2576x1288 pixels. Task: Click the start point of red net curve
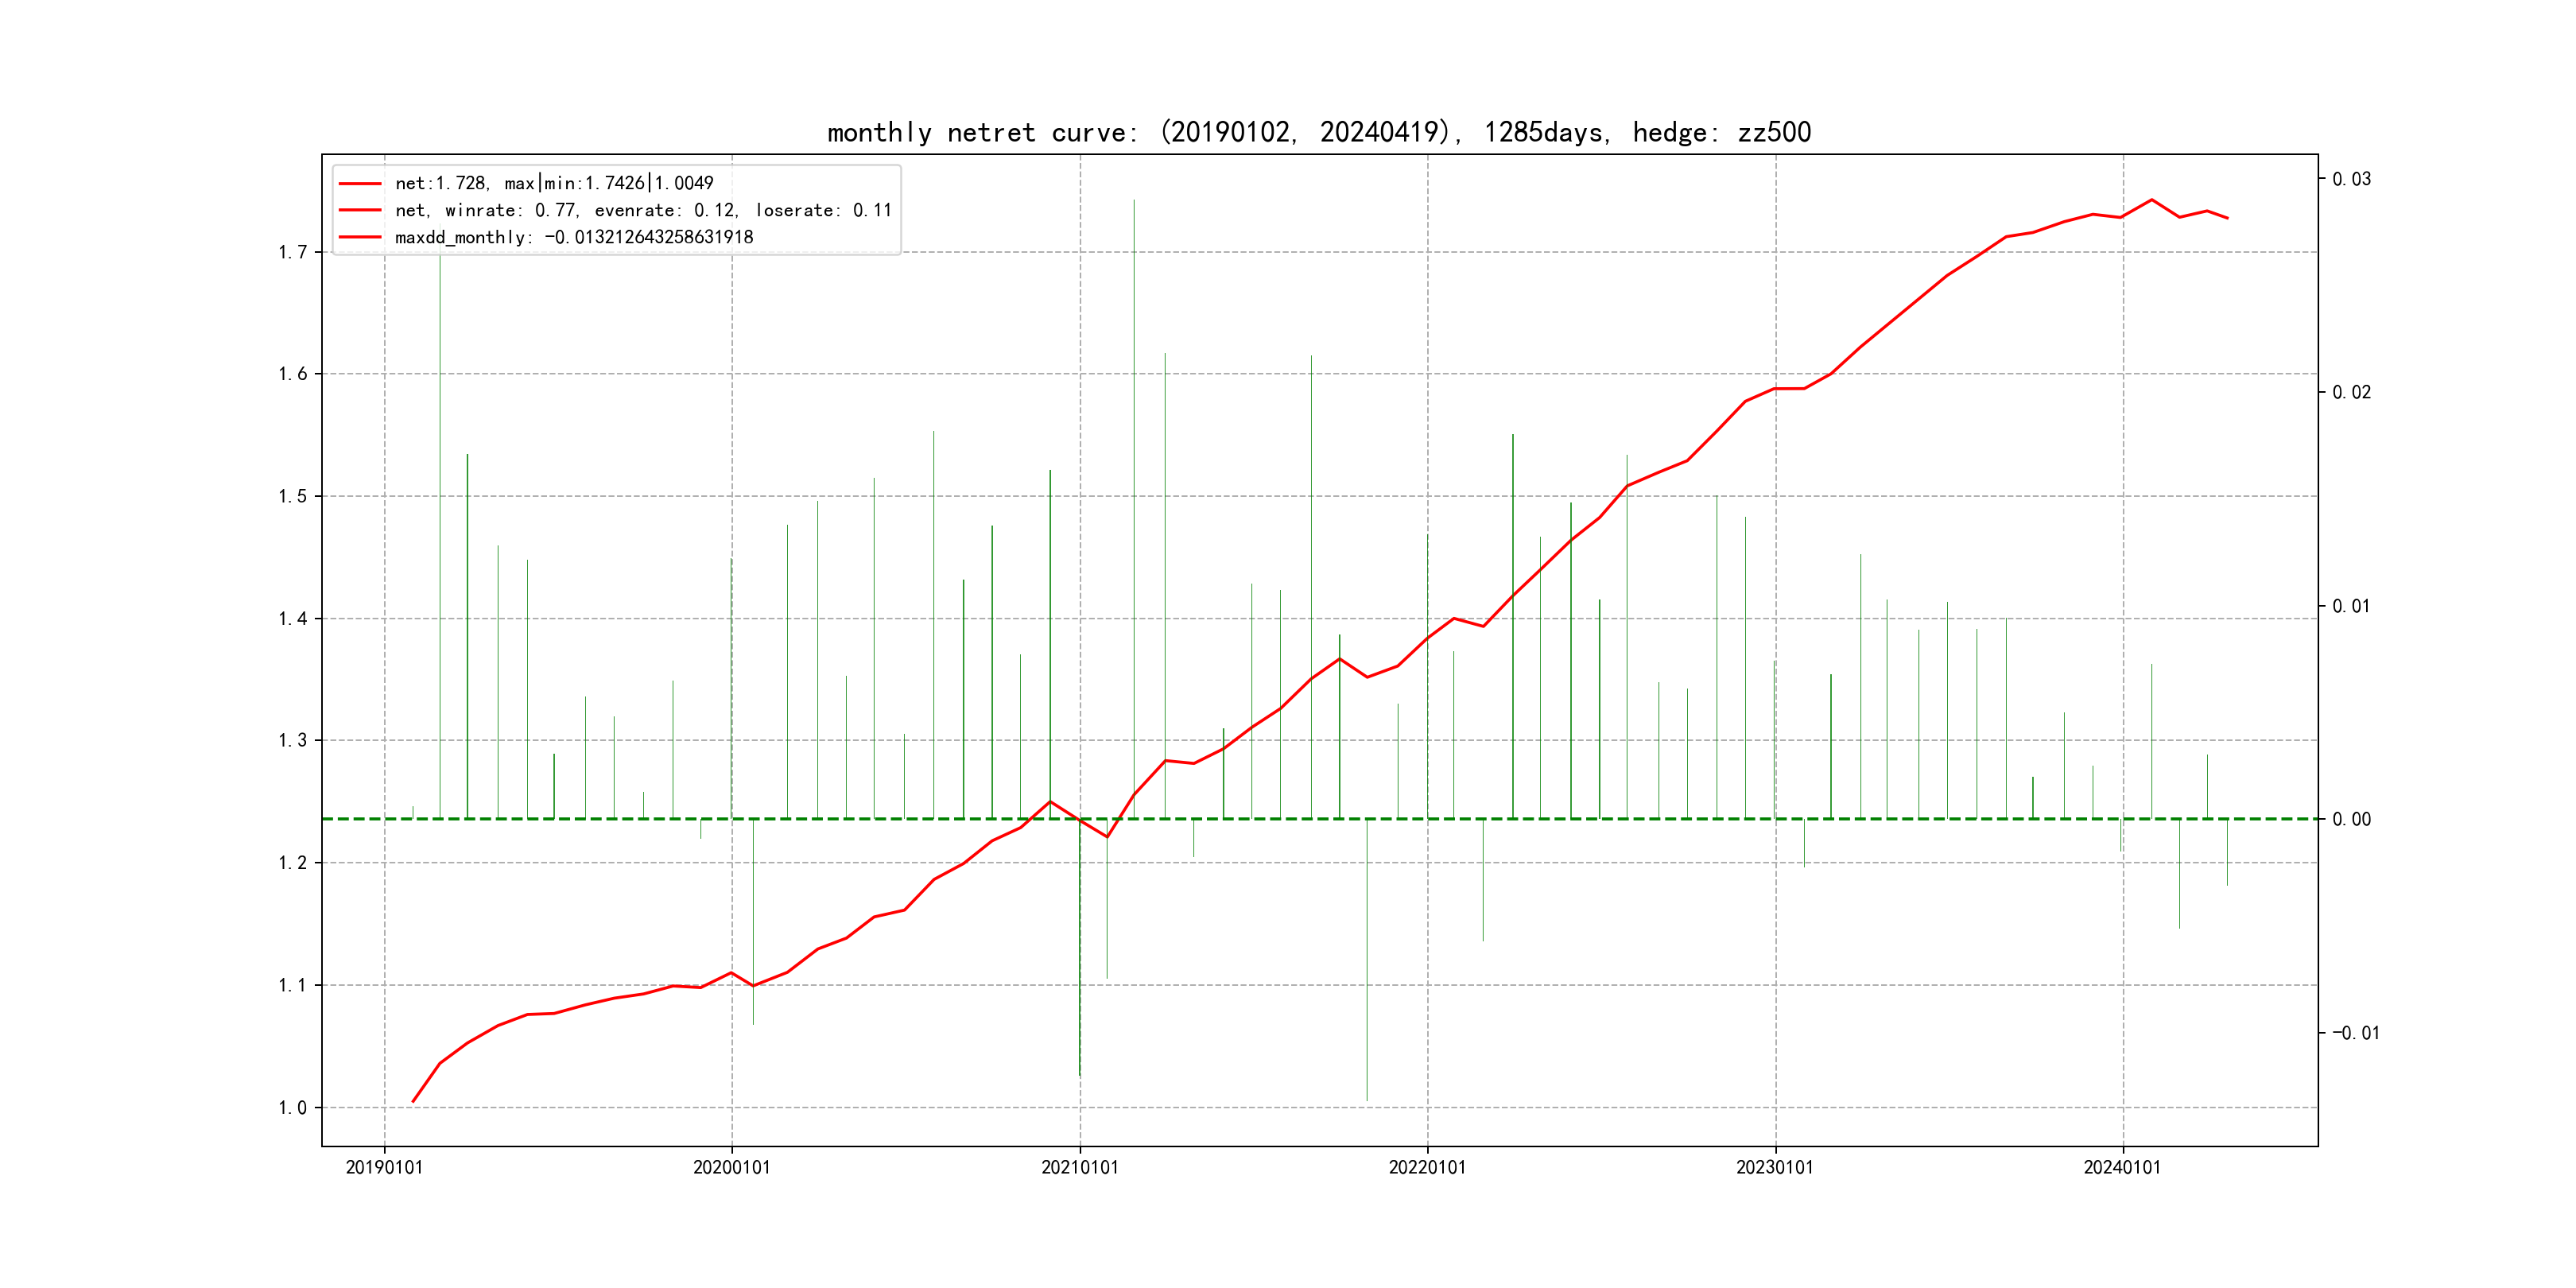[413, 1101]
